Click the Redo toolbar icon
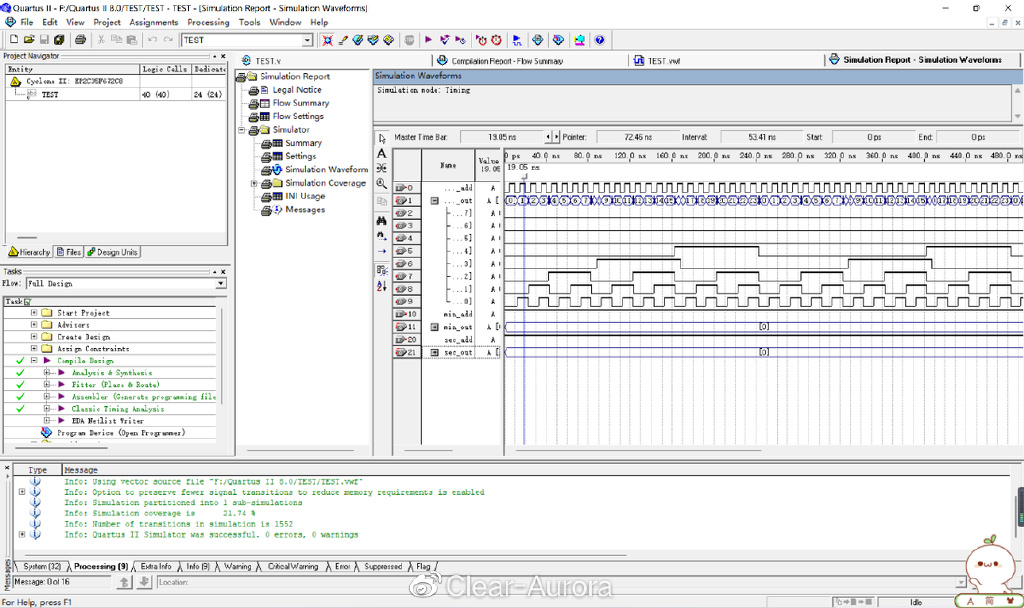Screen dimensions: 1024x608 click(168, 40)
